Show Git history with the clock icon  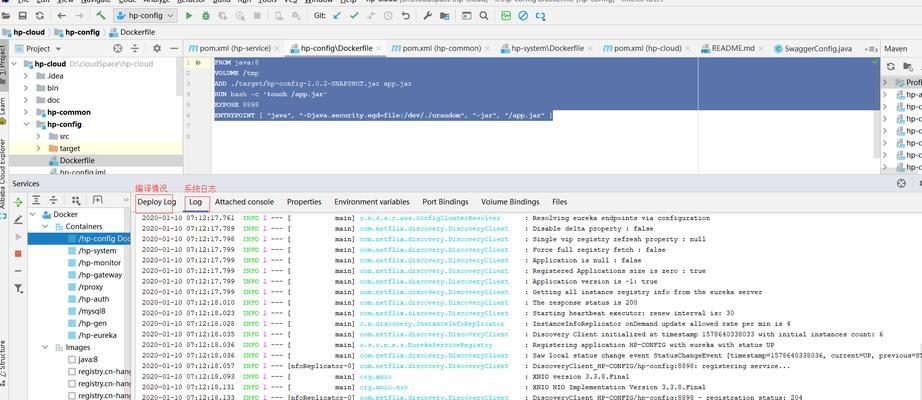388,16
